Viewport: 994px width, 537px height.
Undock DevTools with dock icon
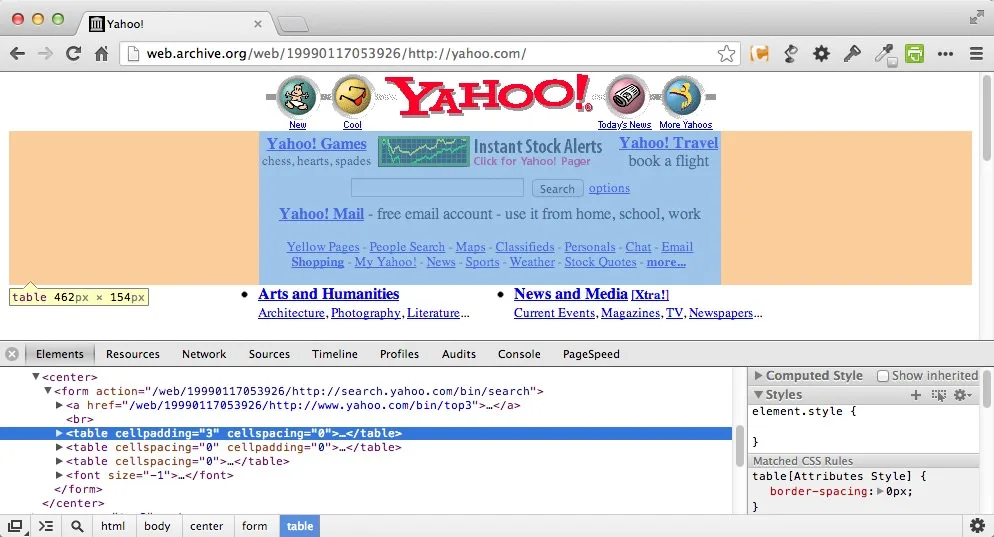pos(15,526)
